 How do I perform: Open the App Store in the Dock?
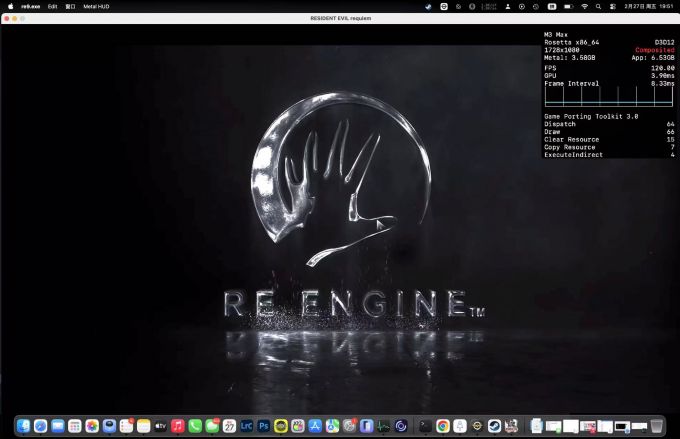[x=315, y=426]
